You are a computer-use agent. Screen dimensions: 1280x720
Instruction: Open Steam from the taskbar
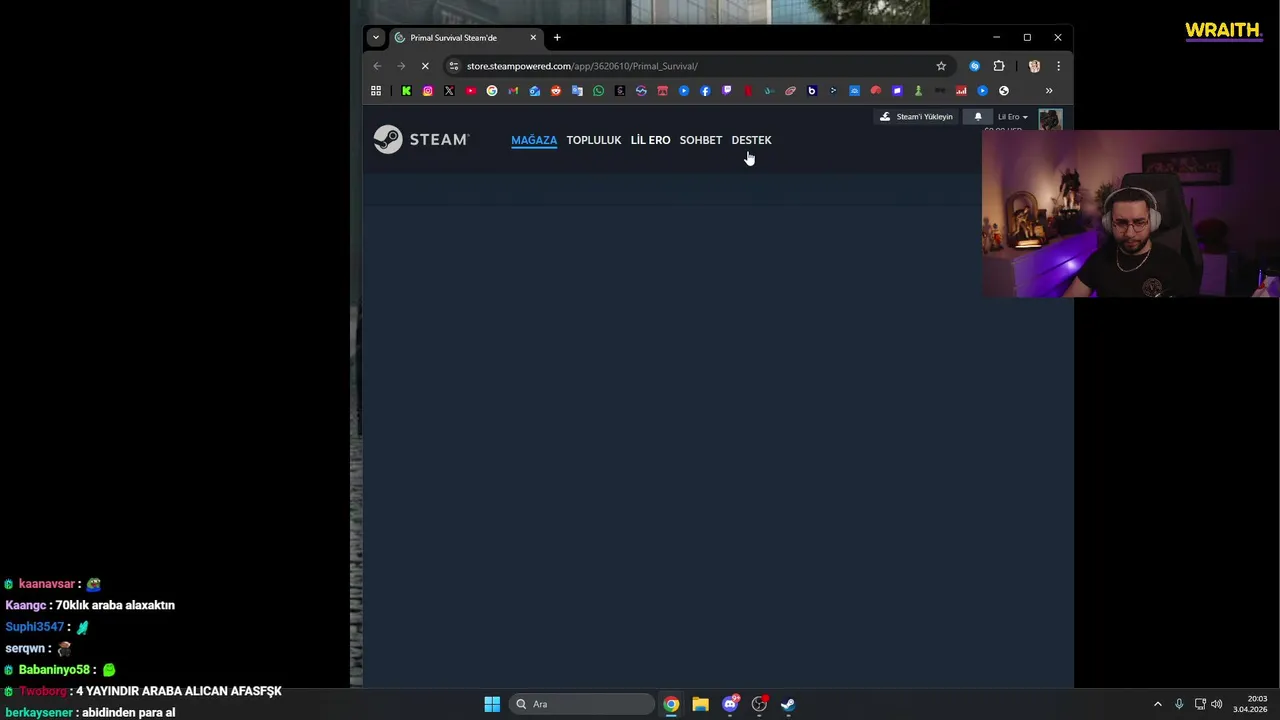point(788,704)
